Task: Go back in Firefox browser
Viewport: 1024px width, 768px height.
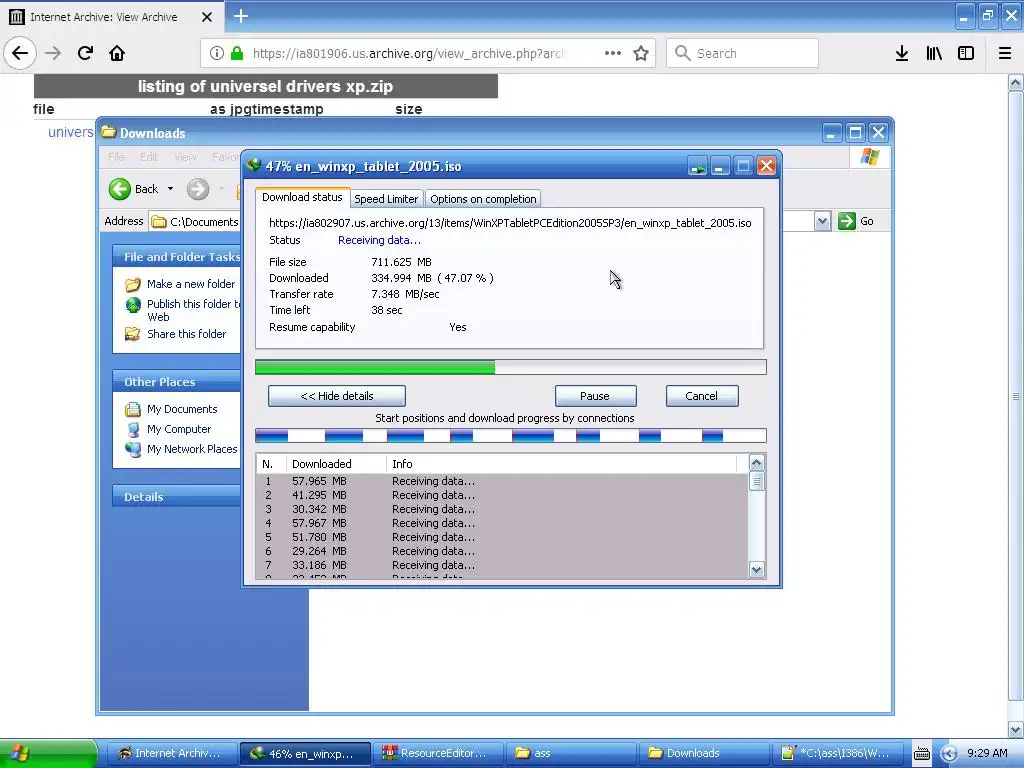Action: [x=20, y=53]
